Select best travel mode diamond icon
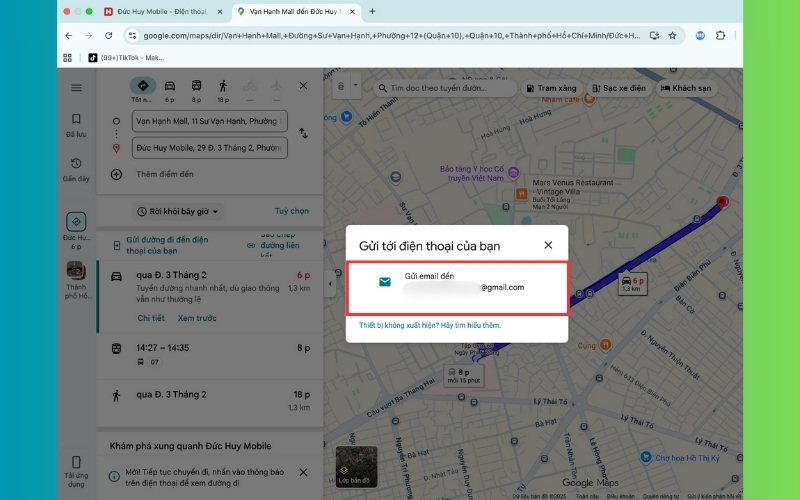This screenshot has width=800, height=500. tap(143, 86)
